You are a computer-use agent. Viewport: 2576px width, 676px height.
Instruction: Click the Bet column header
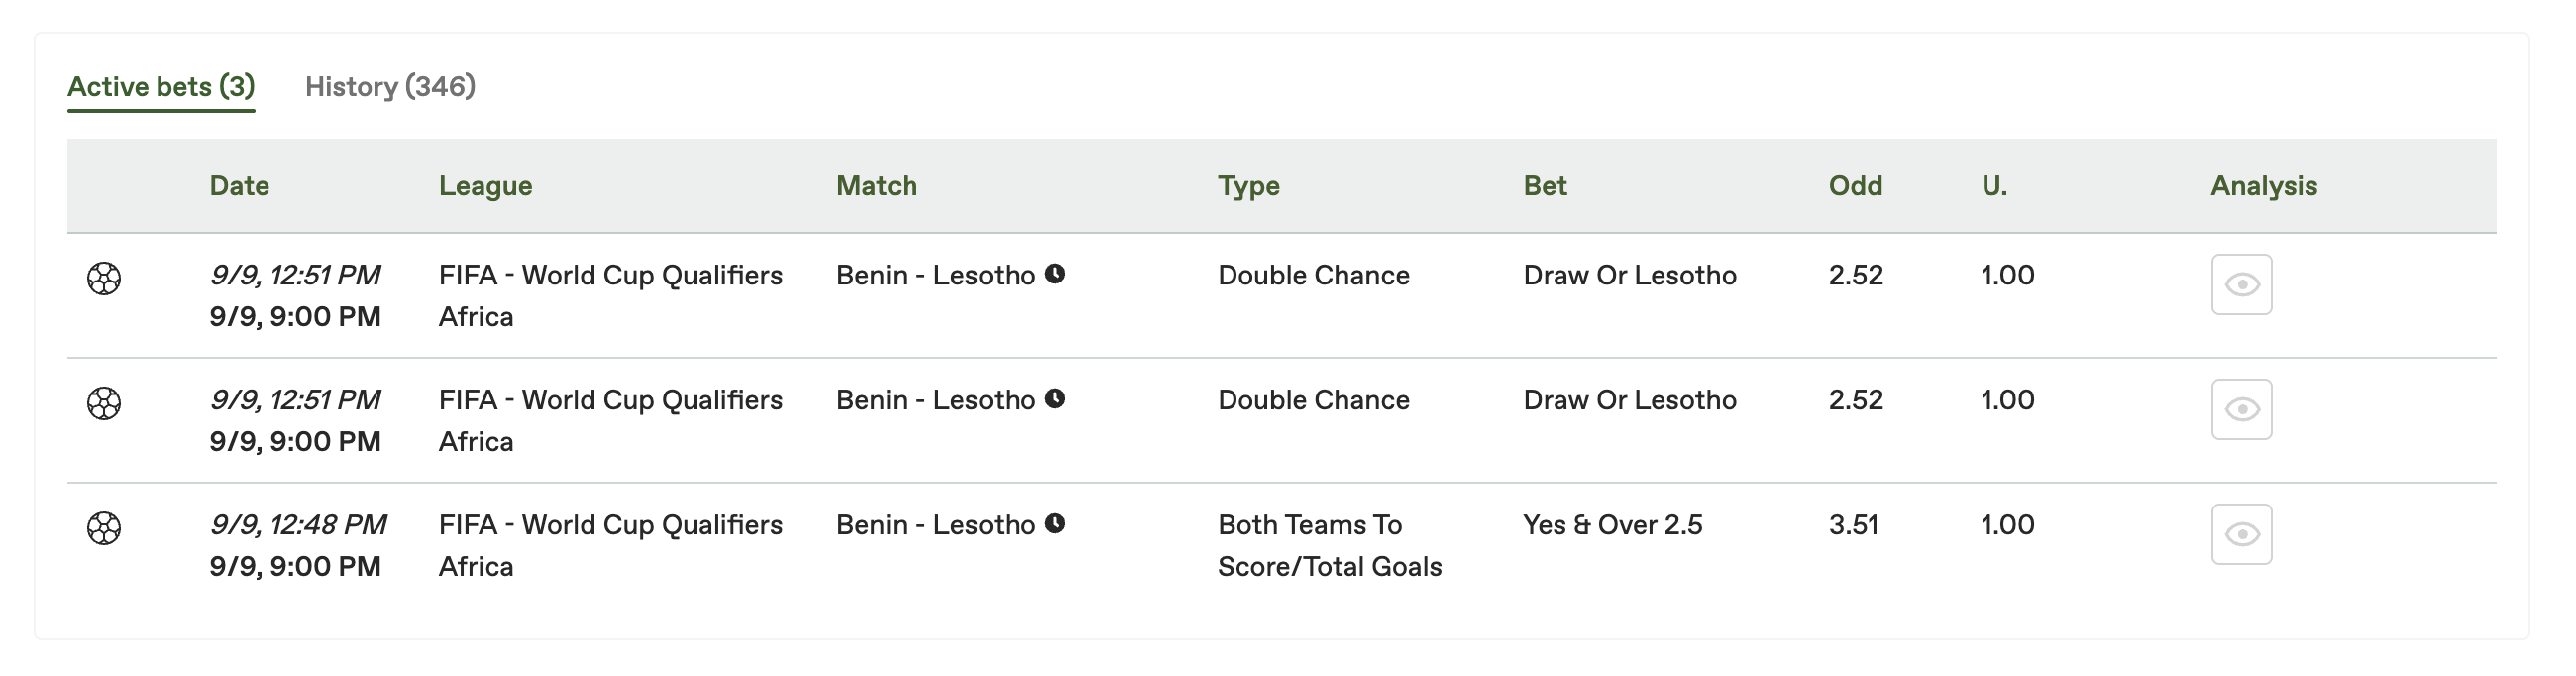click(1545, 186)
